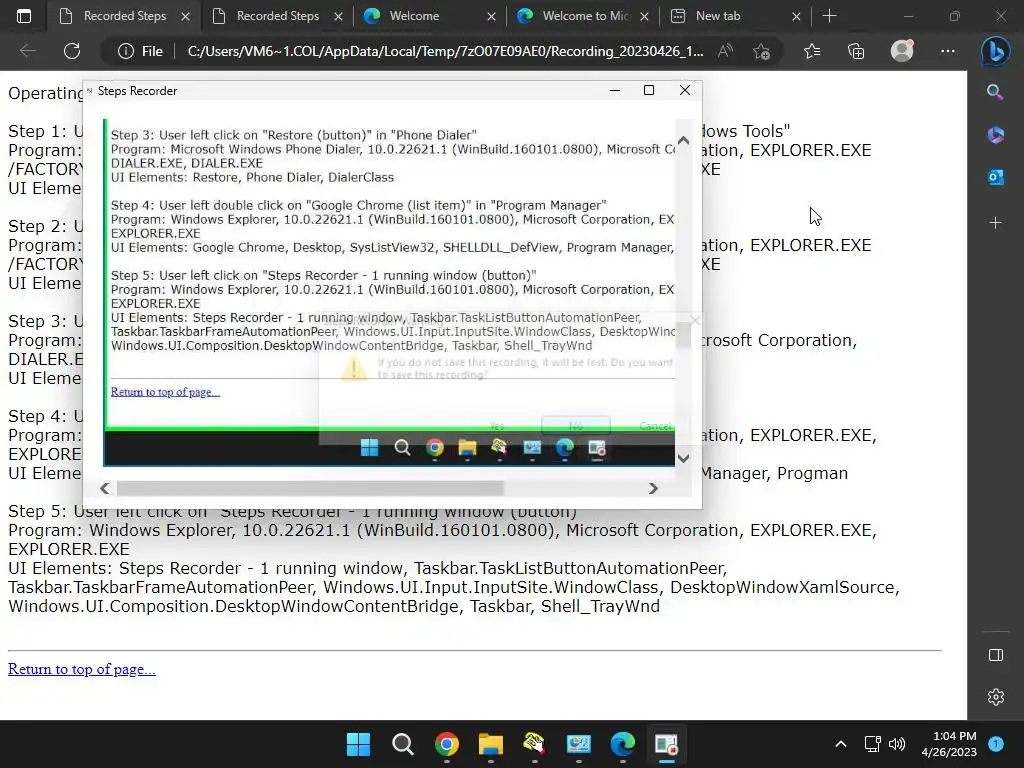Show hidden system tray icons
Image resolution: width=1024 pixels, height=768 pixels.
click(x=840, y=744)
